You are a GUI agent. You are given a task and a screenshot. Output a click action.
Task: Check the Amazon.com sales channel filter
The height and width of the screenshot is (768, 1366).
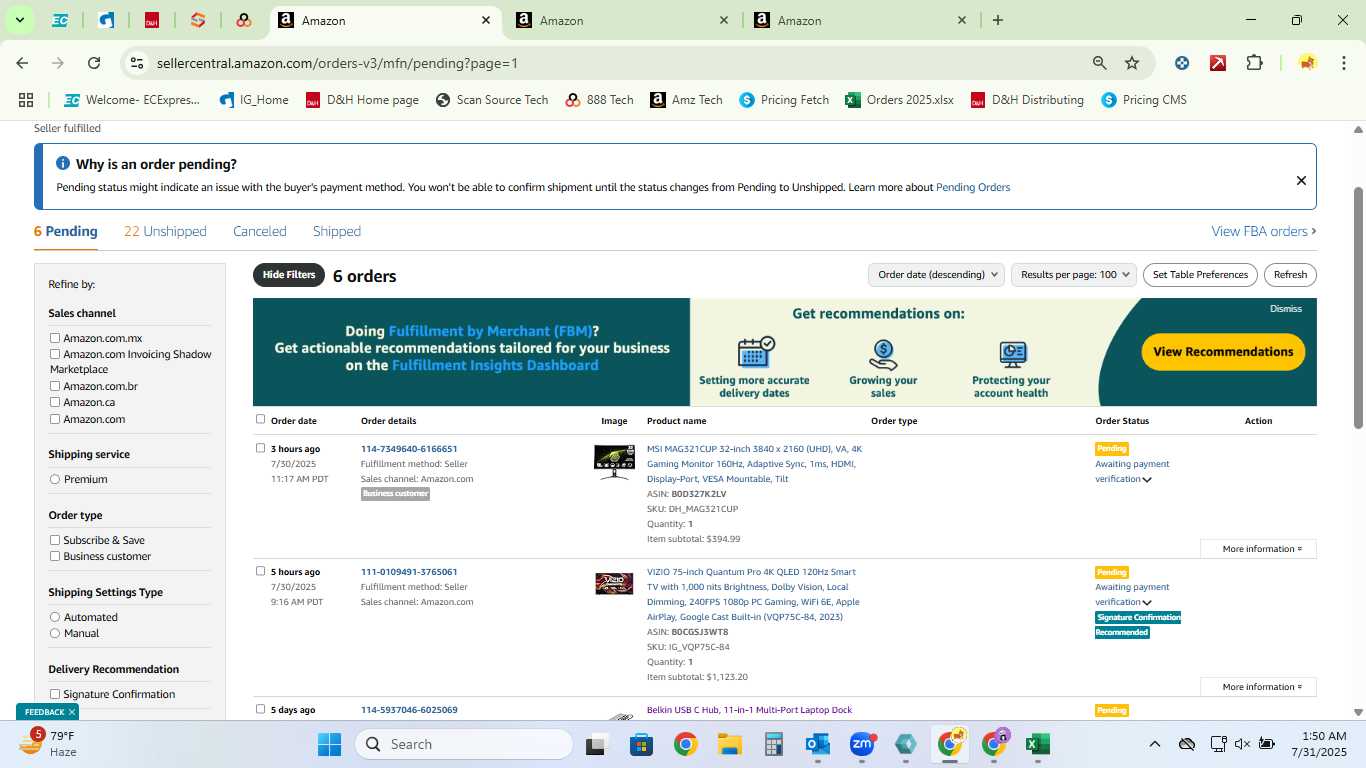[55, 419]
